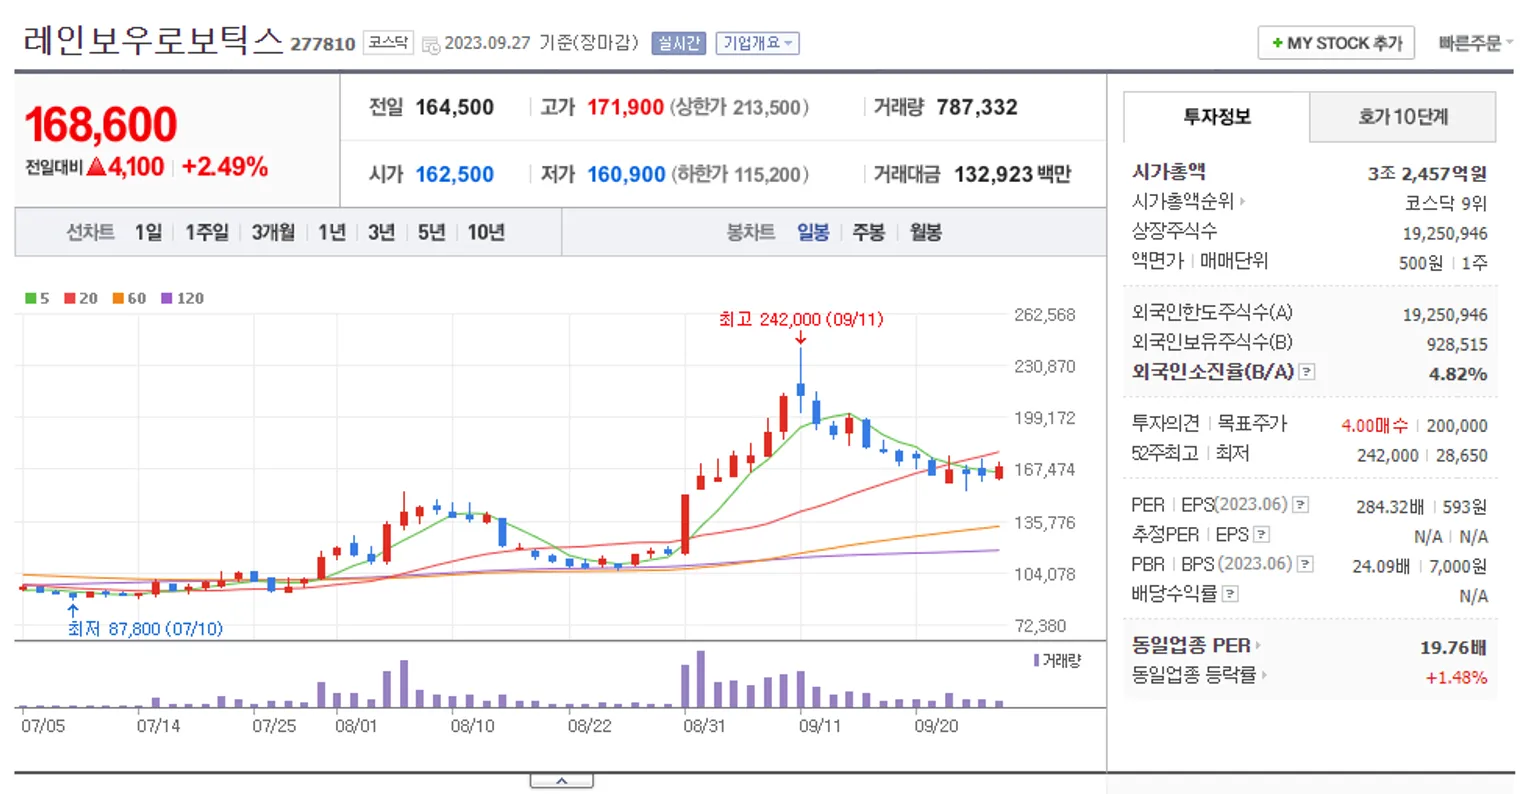Click the 거래량 volume legend marker
This screenshot has width=1539, height=794.
[x=1057, y=661]
